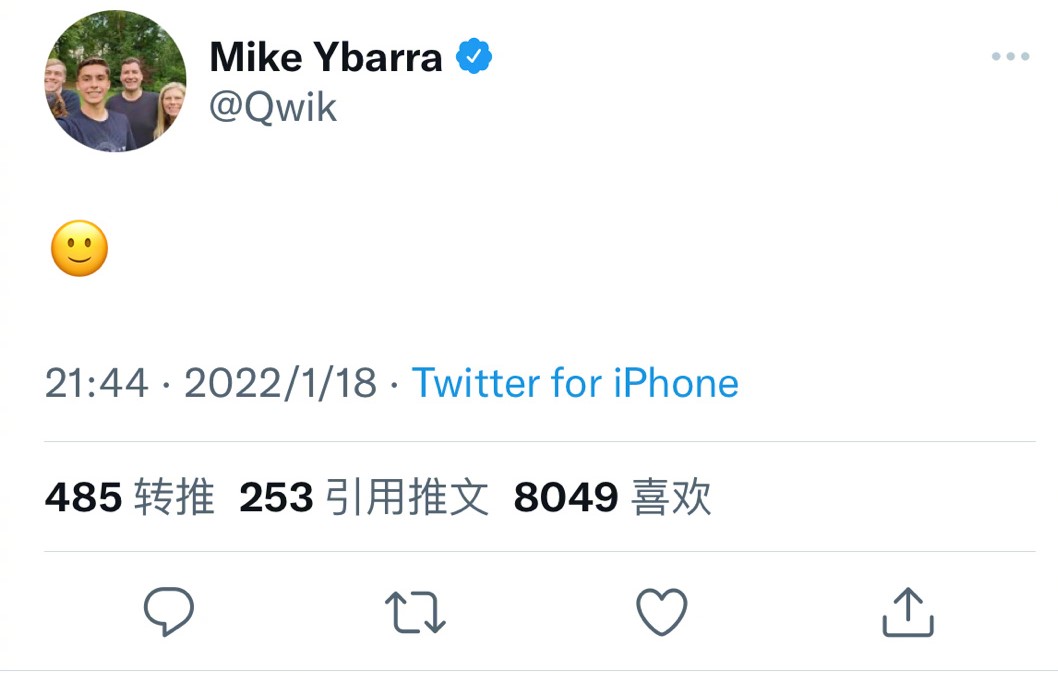Screen dimensions: 1058x673
Task: Click the blue verified badge
Action: [474, 57]
